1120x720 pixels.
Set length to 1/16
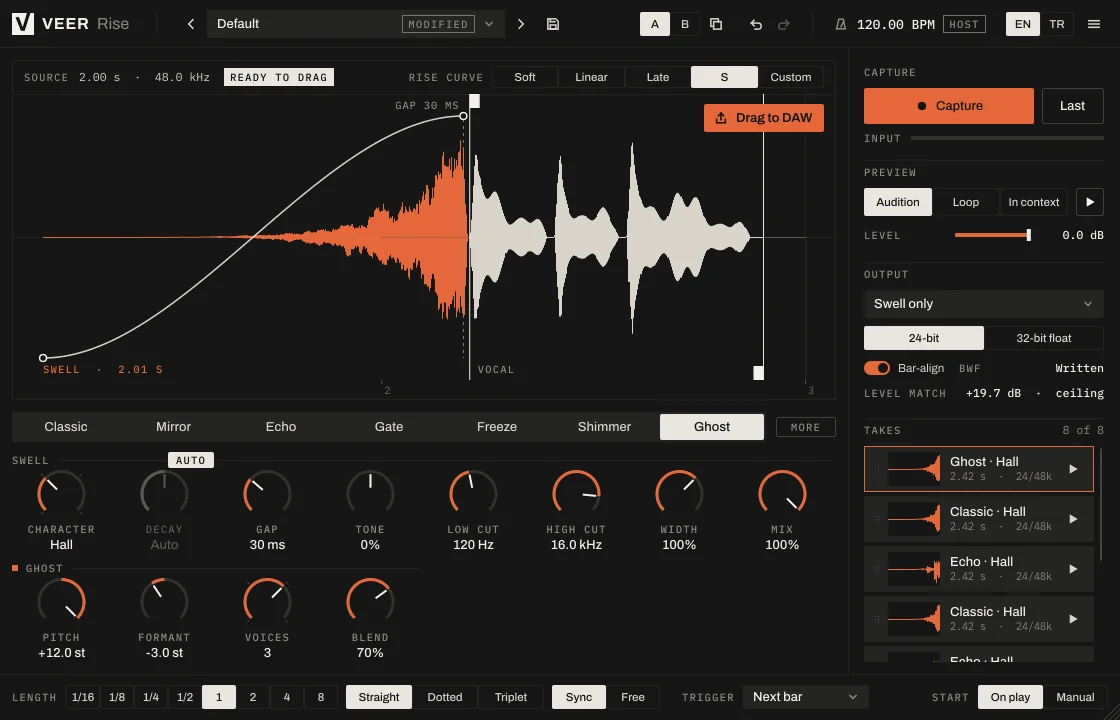pyautogui.click(x=83, y=697)
